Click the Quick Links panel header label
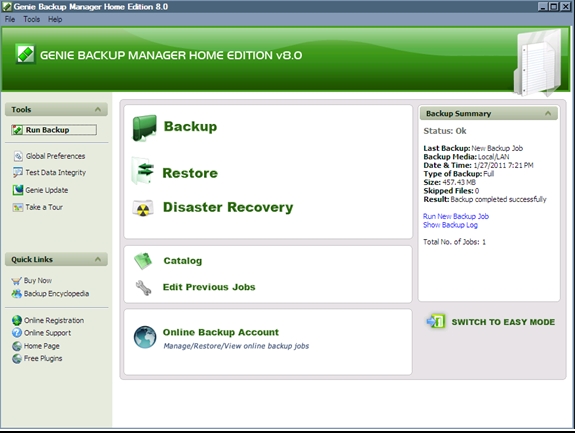The height and width of the screenshot is (433, 576). pos(32,259)
